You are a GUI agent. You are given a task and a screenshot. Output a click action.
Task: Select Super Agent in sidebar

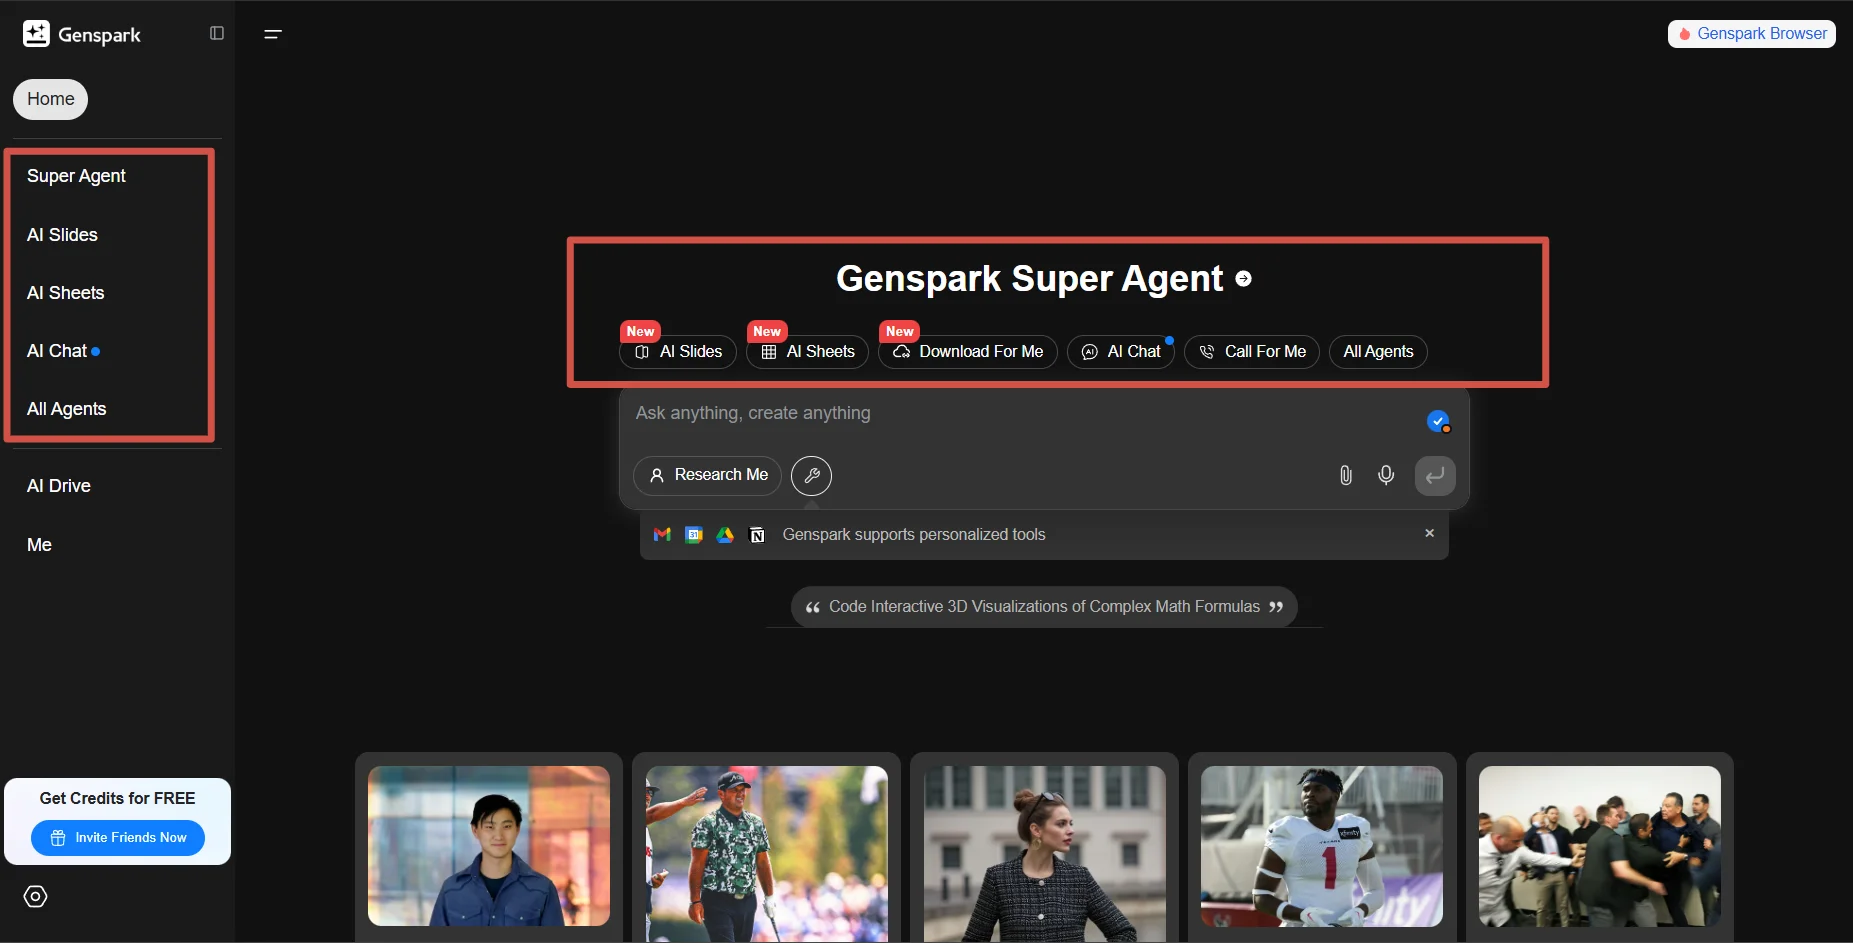[x=76, y=176]
